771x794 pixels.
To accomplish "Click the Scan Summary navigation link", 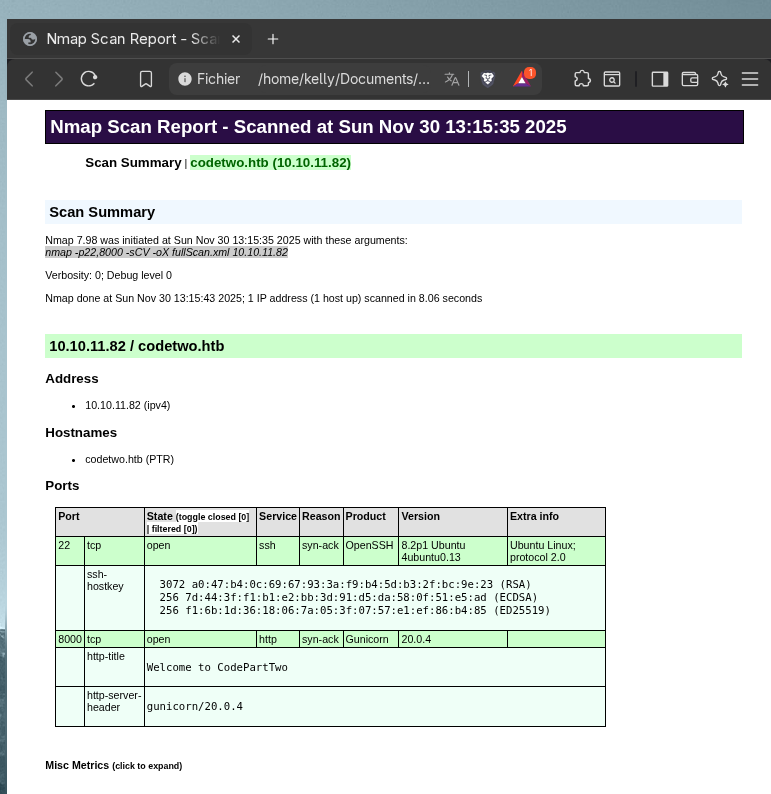I will point(132,162).
